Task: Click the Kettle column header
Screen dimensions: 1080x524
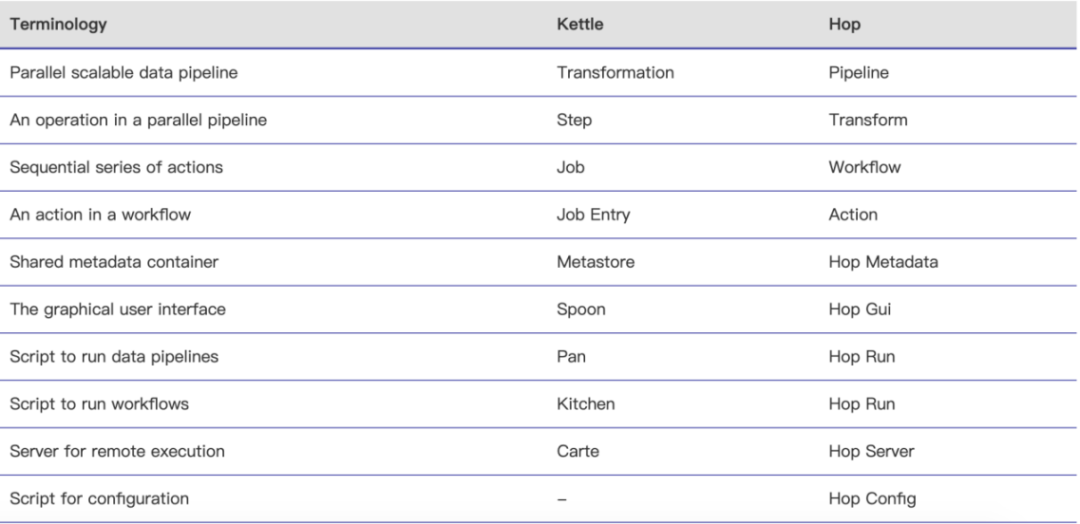Action: (579, 25)
